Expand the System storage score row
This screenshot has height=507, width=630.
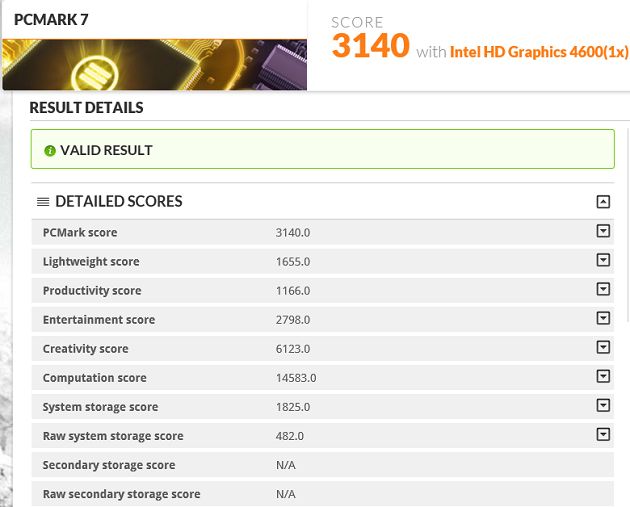click(603, 405)
